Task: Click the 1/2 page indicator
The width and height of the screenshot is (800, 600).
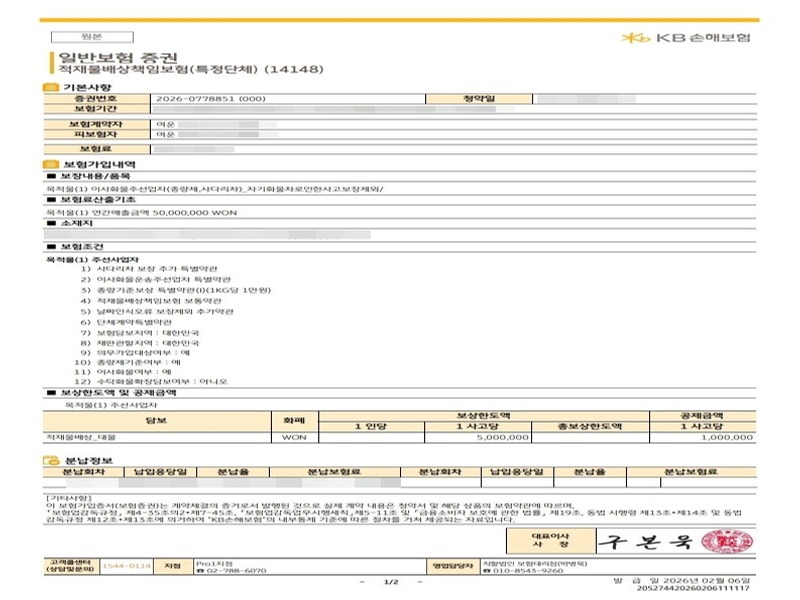Action: pos(391,582)
